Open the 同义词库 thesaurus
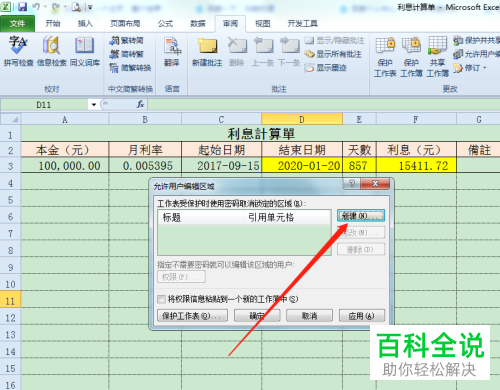Screen dimensions: 500x390 [x=85, y=51]
